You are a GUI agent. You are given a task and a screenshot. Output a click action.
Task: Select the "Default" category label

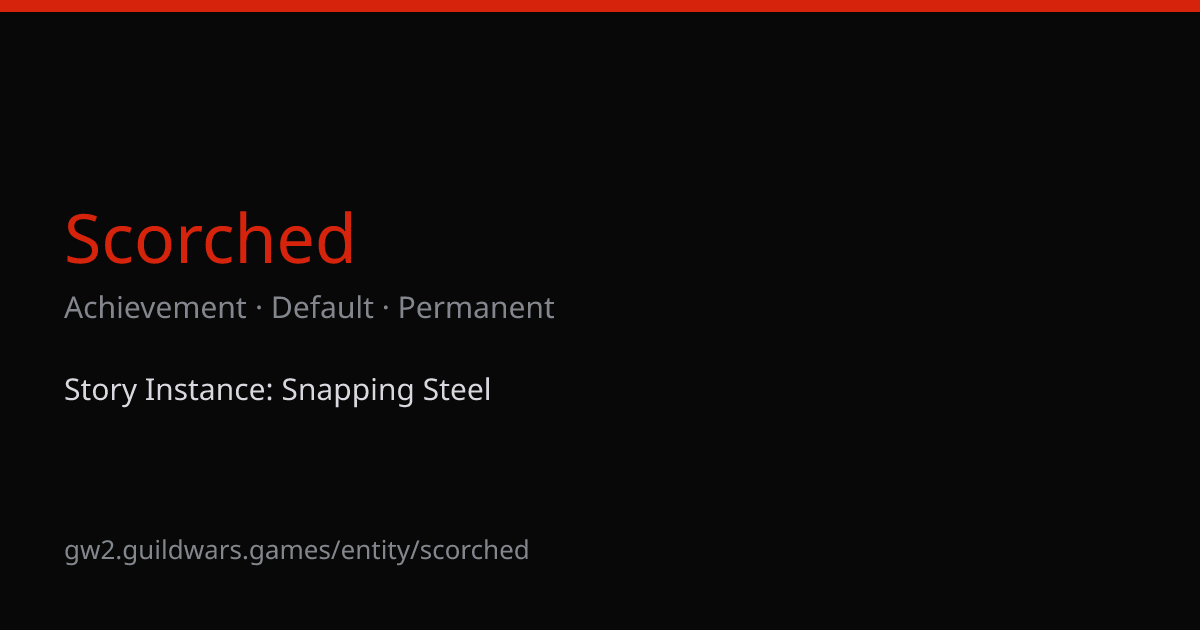tap(322, 308)
